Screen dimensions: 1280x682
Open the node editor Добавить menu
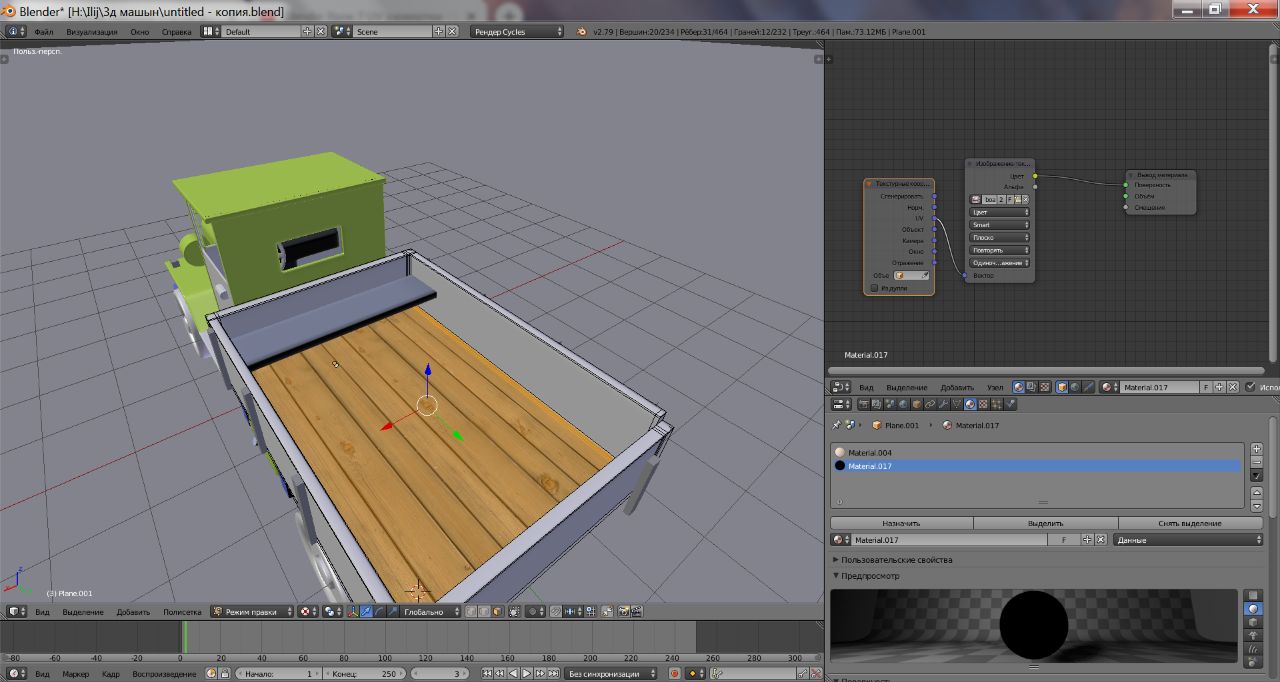pos(957,387)
